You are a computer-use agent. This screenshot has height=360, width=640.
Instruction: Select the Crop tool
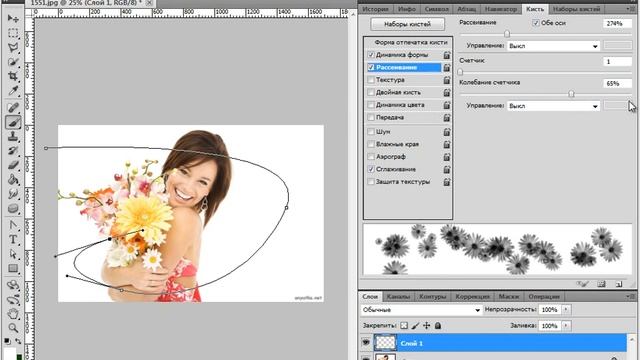point(13,76)
